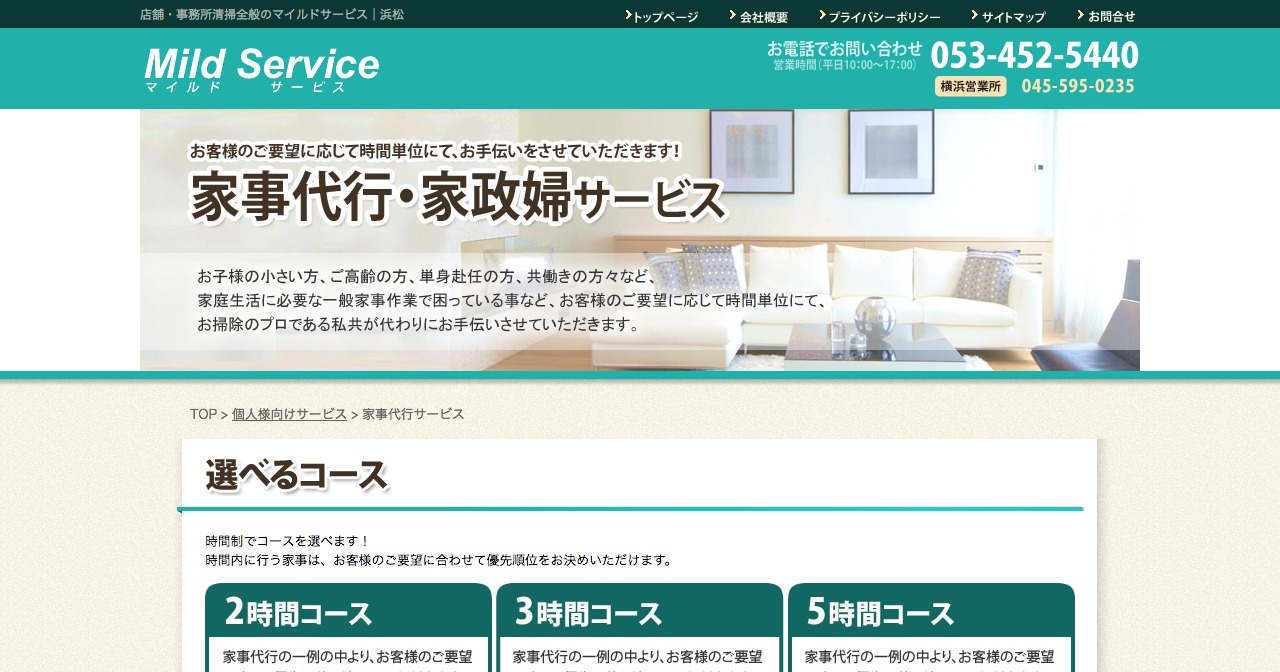The image size is (1280, 672).
Task: Select the お問合せ navigation item
Action: (x=1110, y=17)
